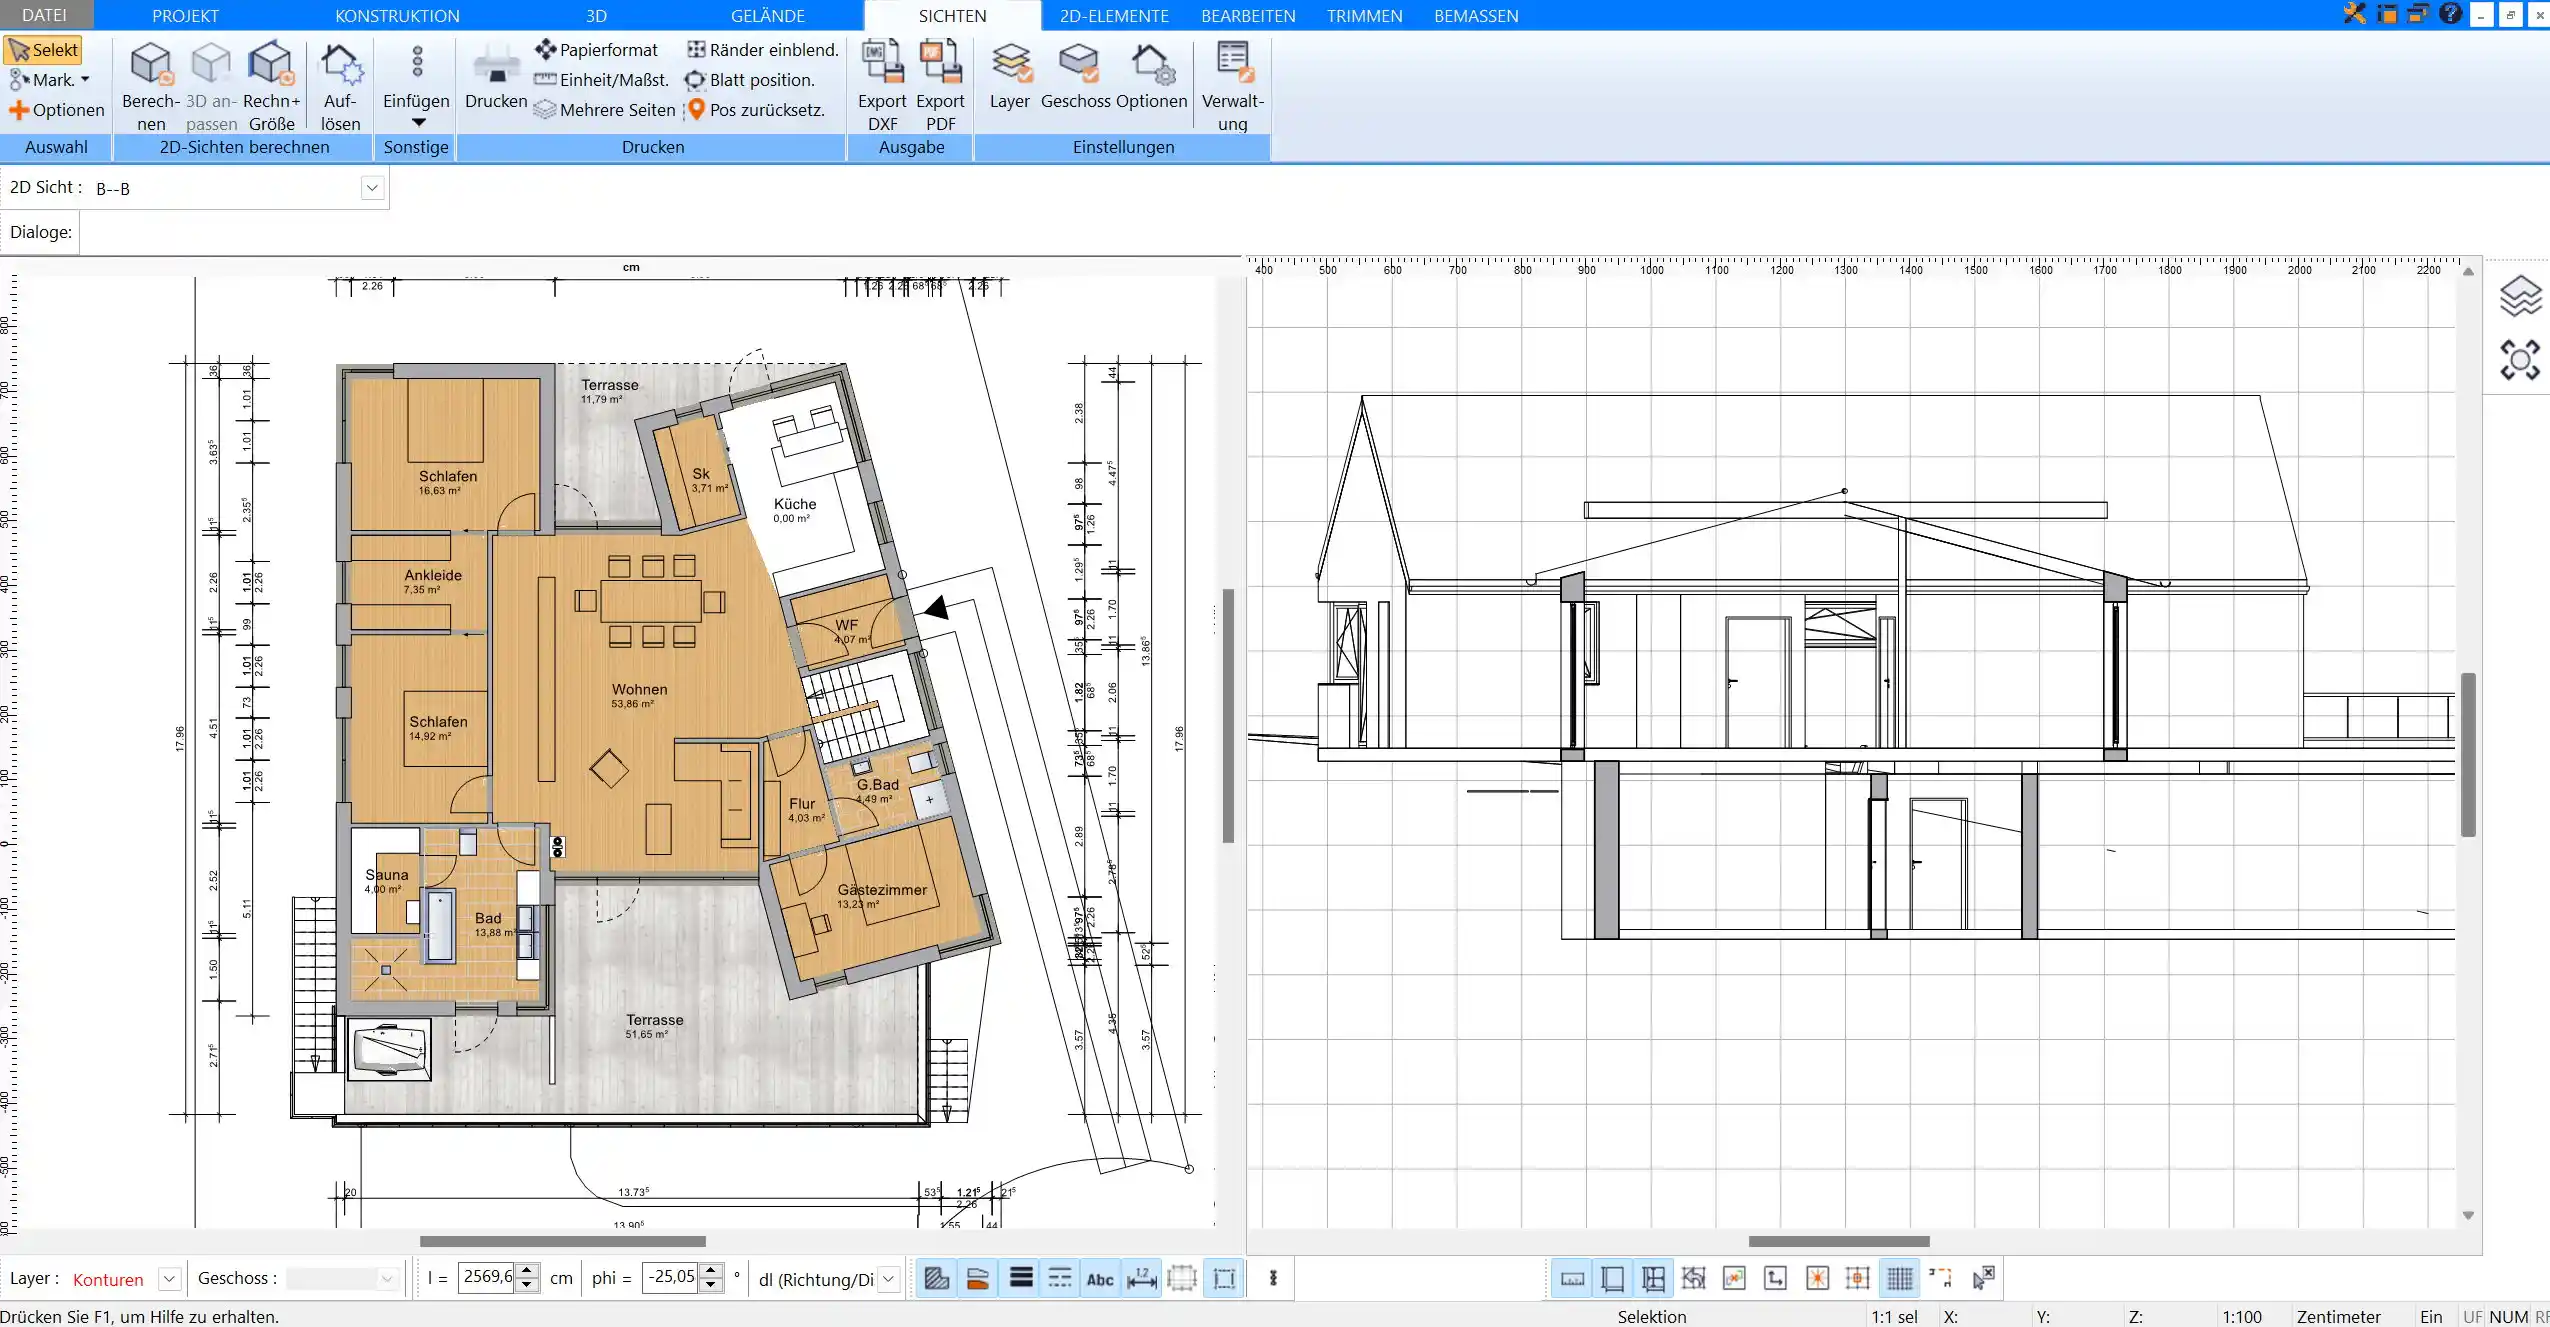Screen dimensions: 2550x1327
Task: Click the orange star snap icon
Action: click(1817, 1278)
